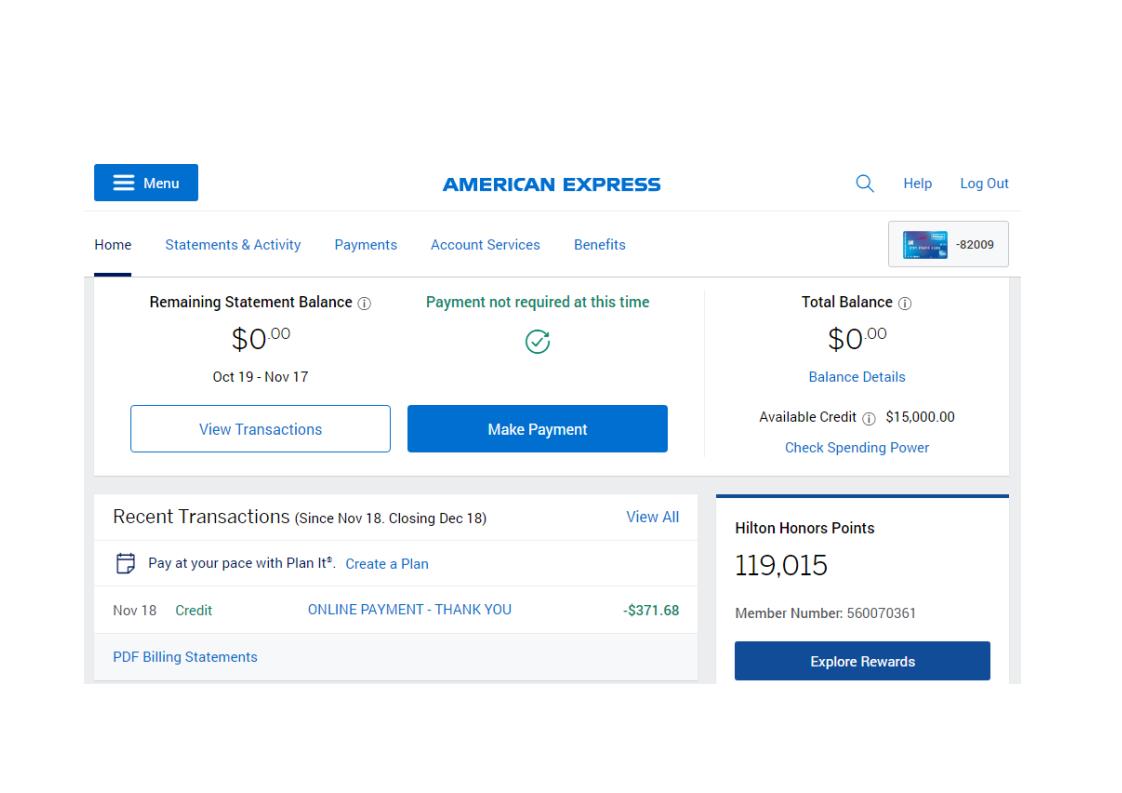1122x793 pixels.
Task: Go to Account Services tab
Action: pos(485,245)
